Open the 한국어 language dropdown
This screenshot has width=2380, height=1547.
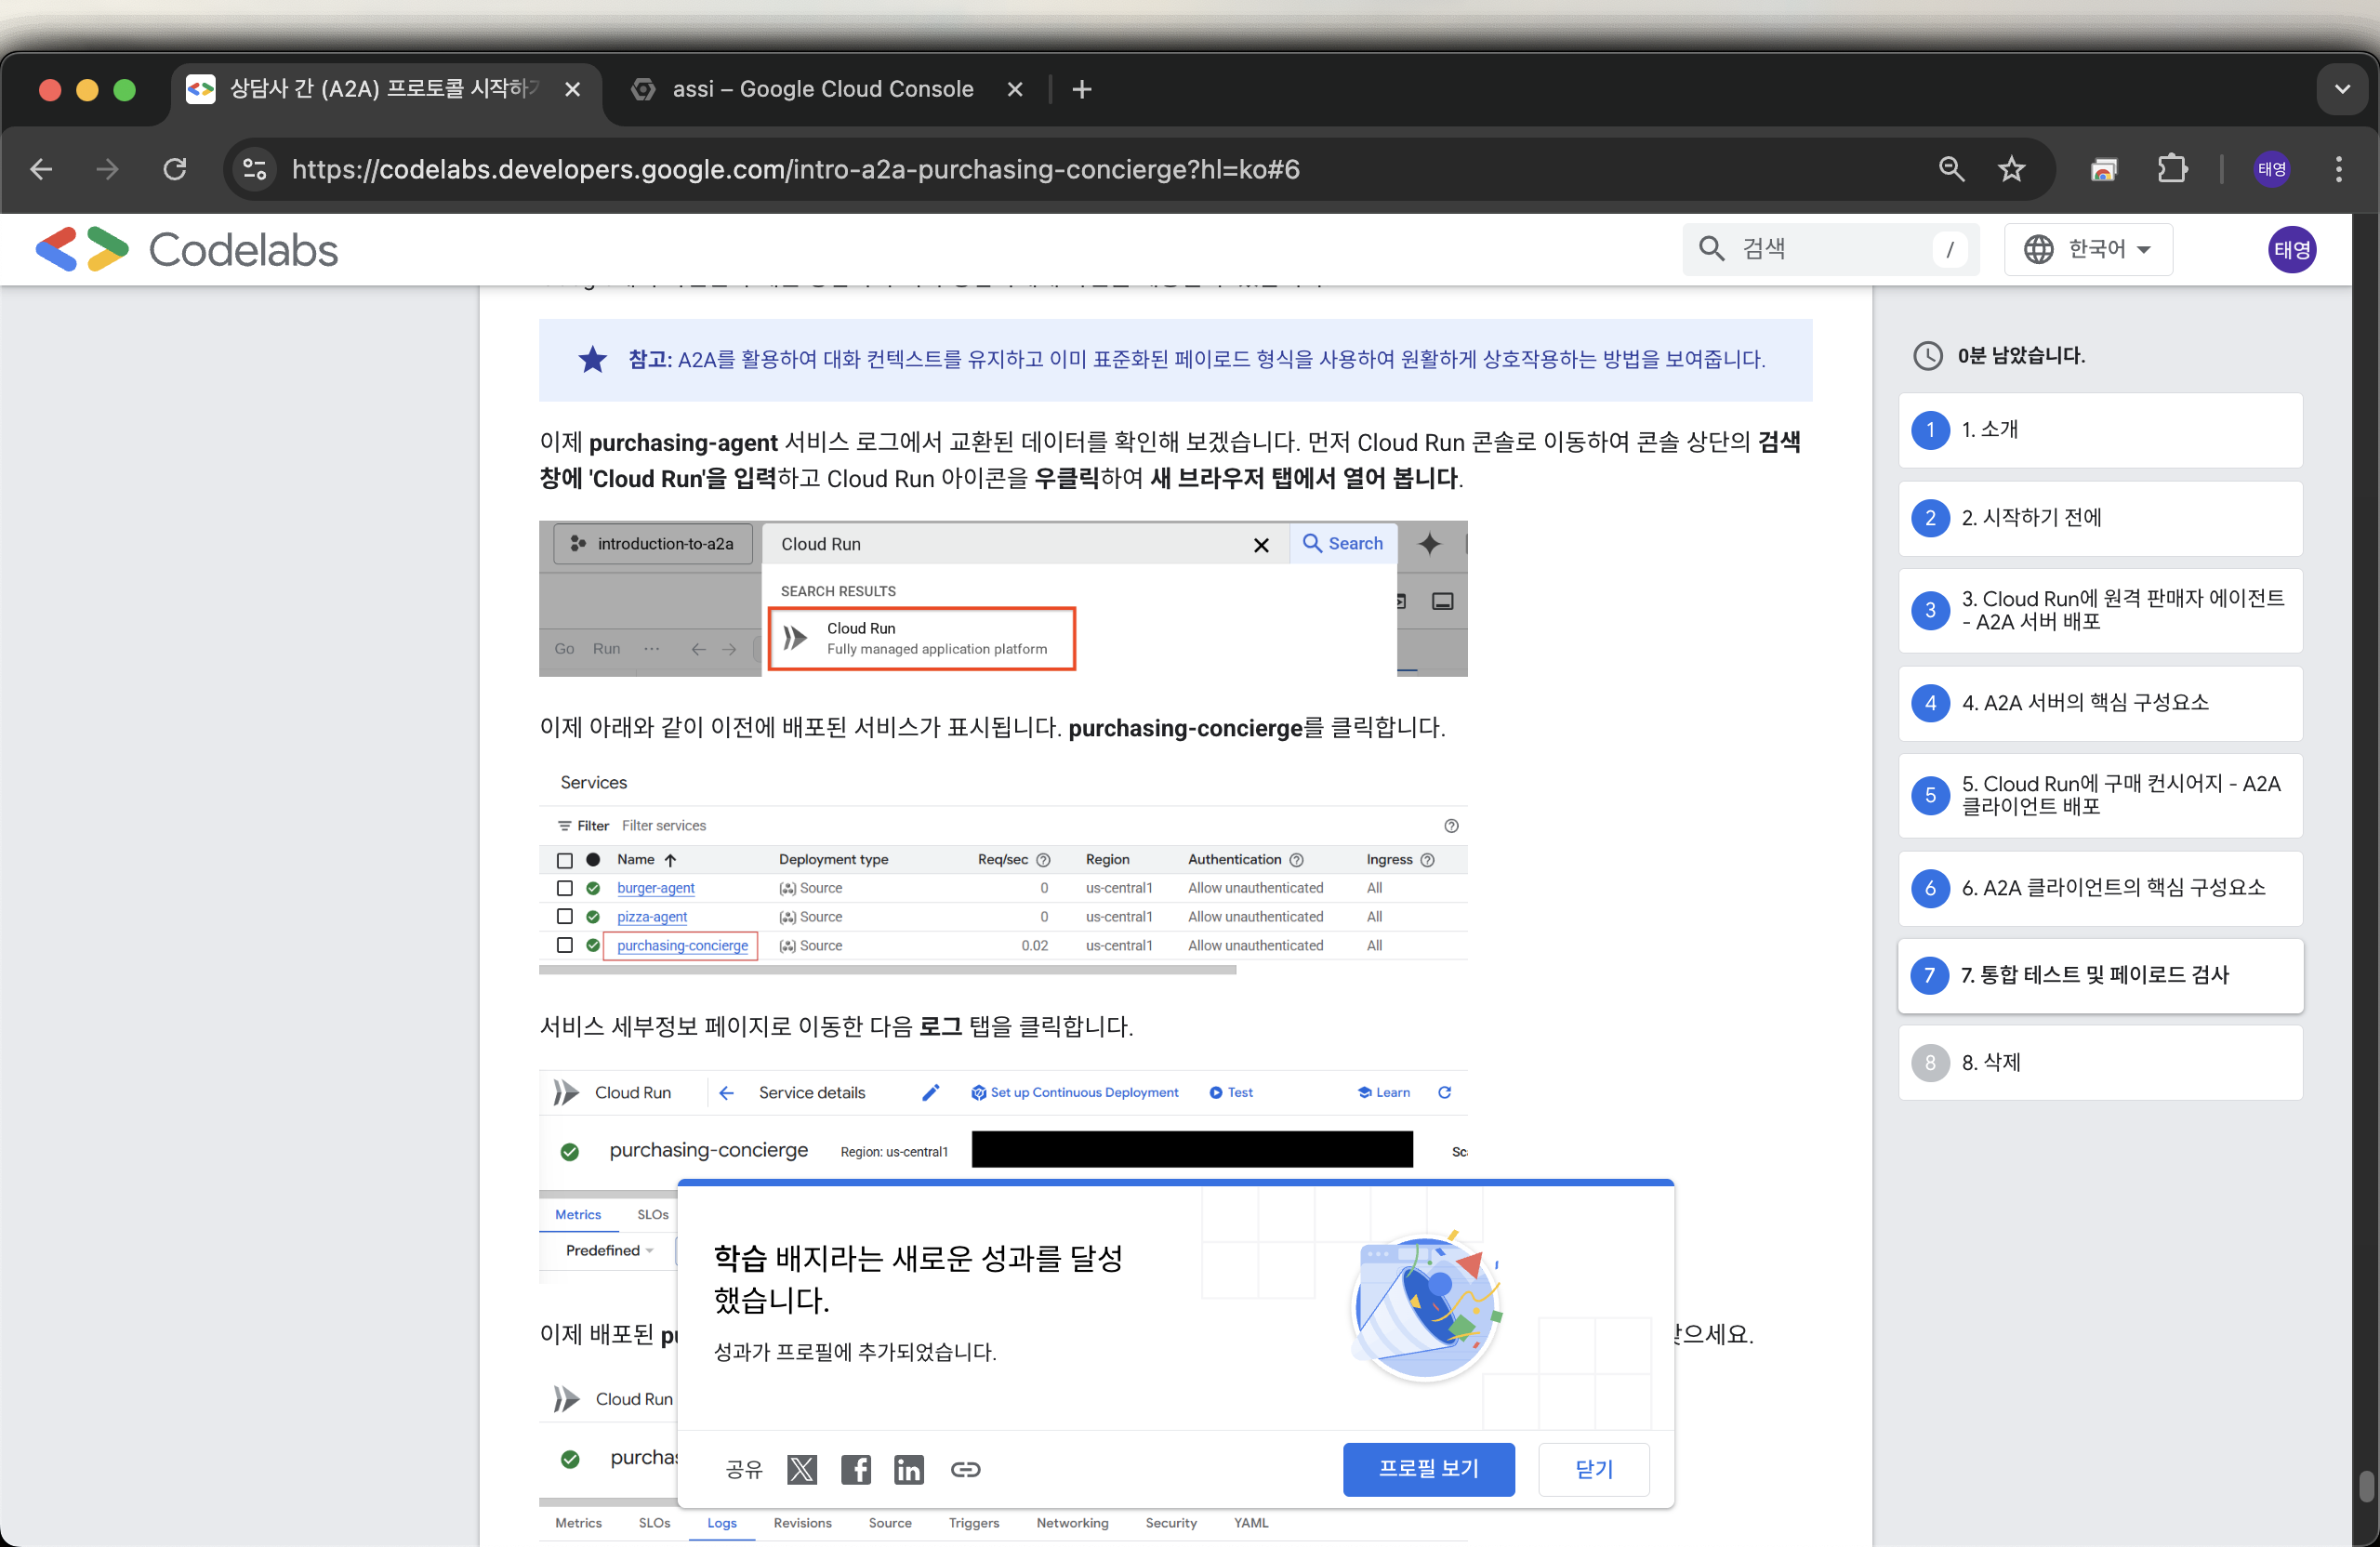(x=2088, y=249)
